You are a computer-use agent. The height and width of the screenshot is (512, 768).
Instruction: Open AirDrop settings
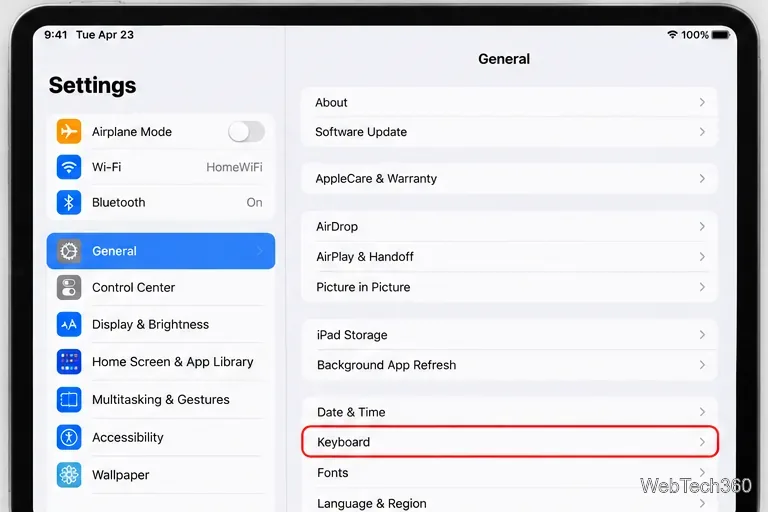[x=509, y=226]
